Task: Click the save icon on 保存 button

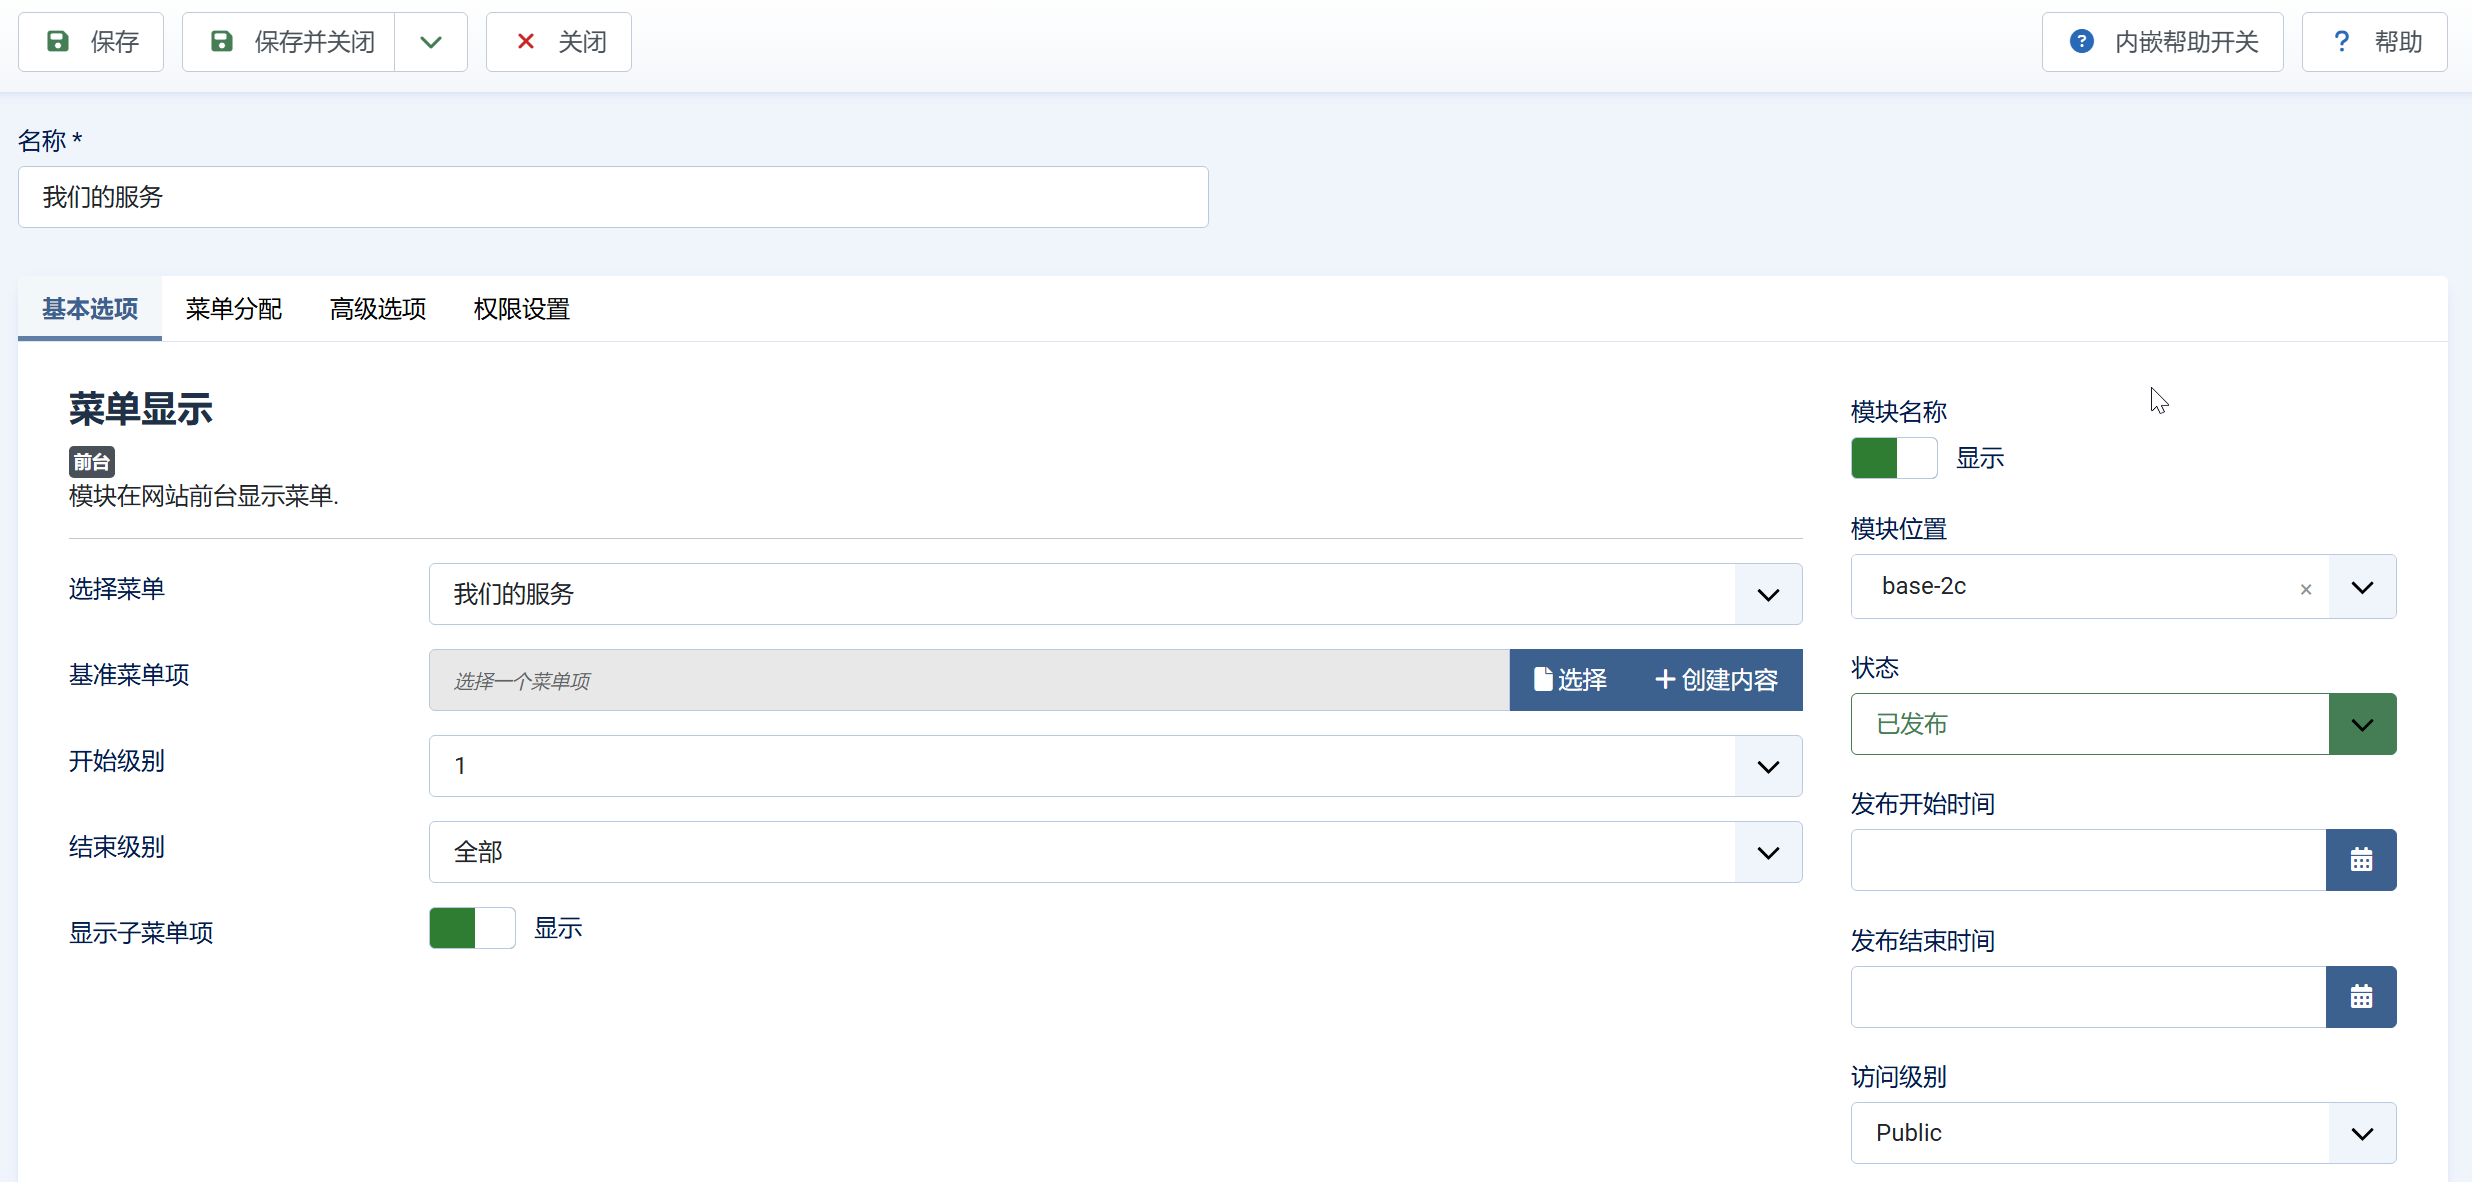Action: [x=58, y=42]
